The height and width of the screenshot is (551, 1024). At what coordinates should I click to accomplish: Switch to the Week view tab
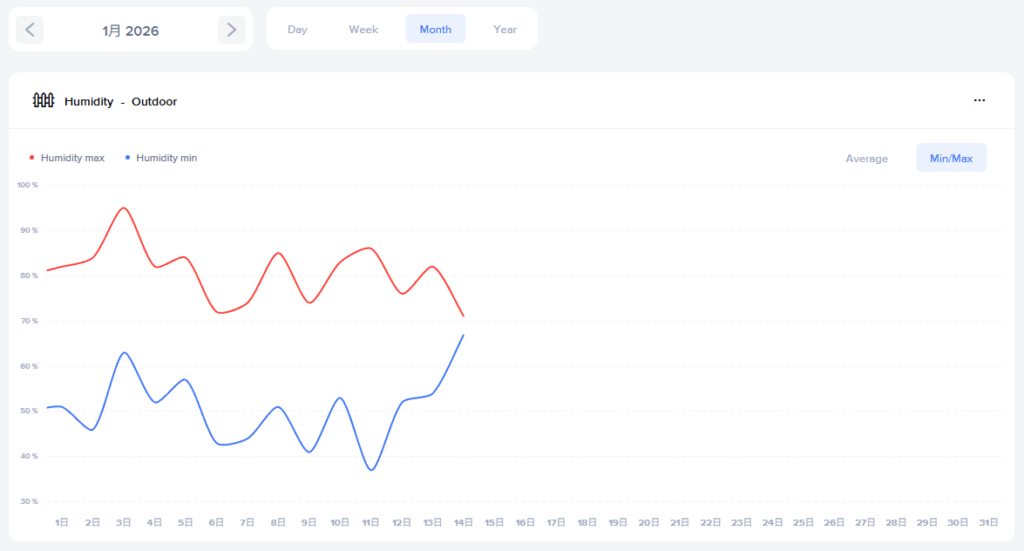coord(363,29)
